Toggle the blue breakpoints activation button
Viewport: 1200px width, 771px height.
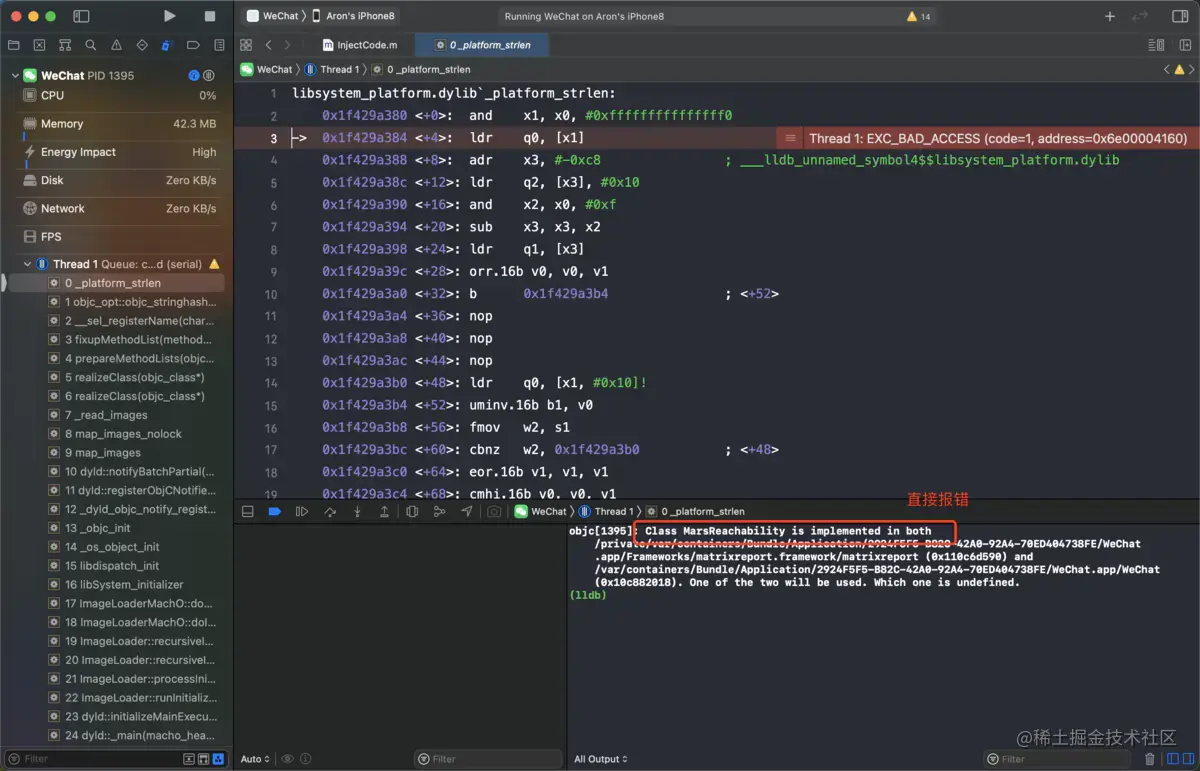[x=275, y=511]
